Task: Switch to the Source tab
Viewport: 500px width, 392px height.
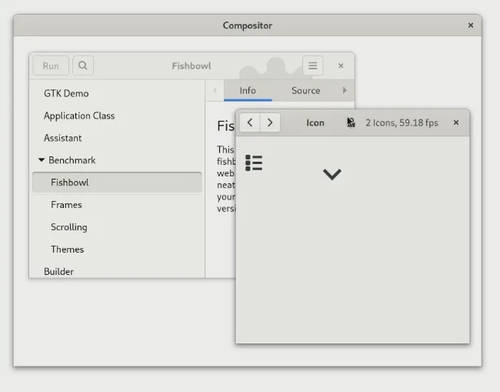Action: (x=306, y=90)
